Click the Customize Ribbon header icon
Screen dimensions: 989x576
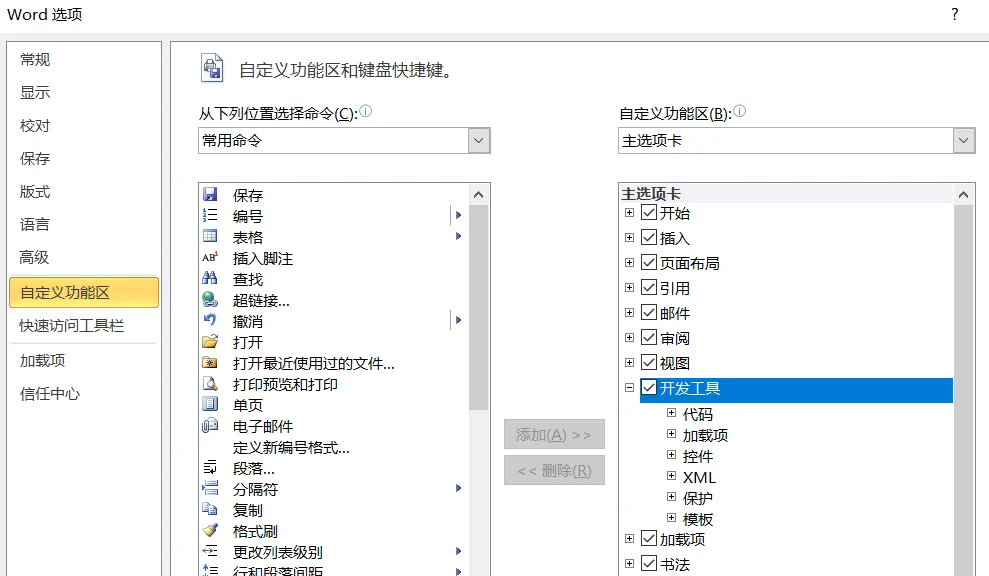click(213, 68)
